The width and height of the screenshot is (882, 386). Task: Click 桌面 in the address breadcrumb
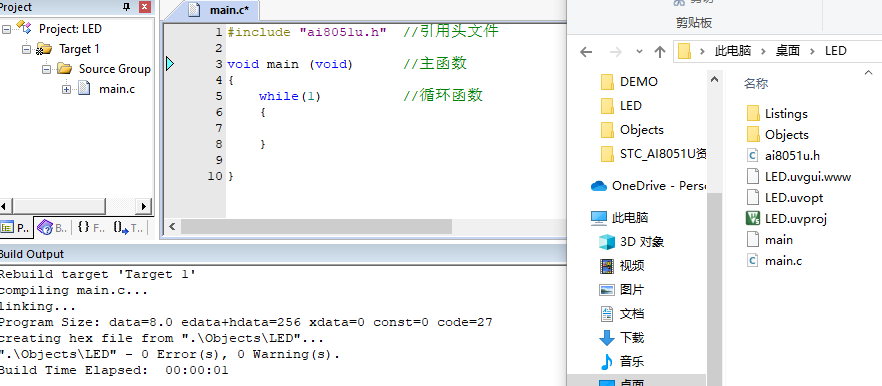[x=788, y=51]
